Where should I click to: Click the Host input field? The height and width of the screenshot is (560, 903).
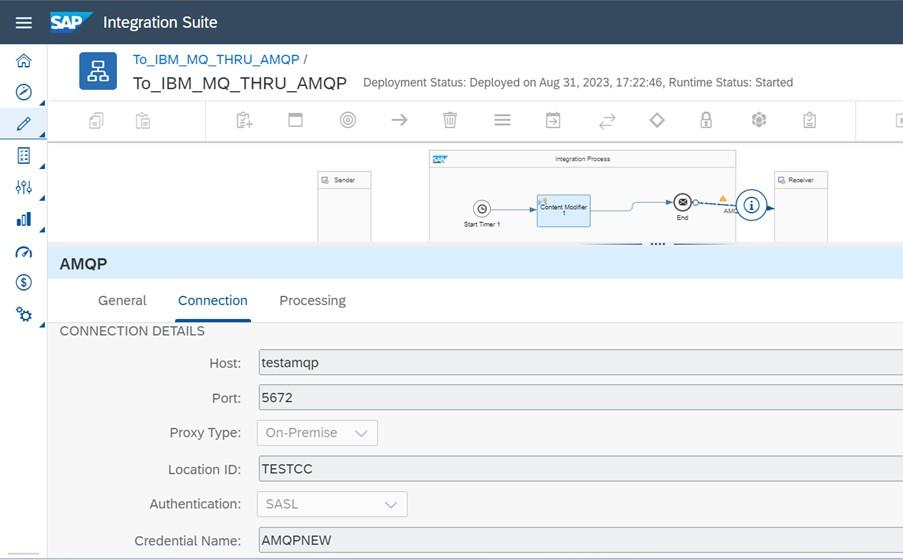(x=580, y=362)
